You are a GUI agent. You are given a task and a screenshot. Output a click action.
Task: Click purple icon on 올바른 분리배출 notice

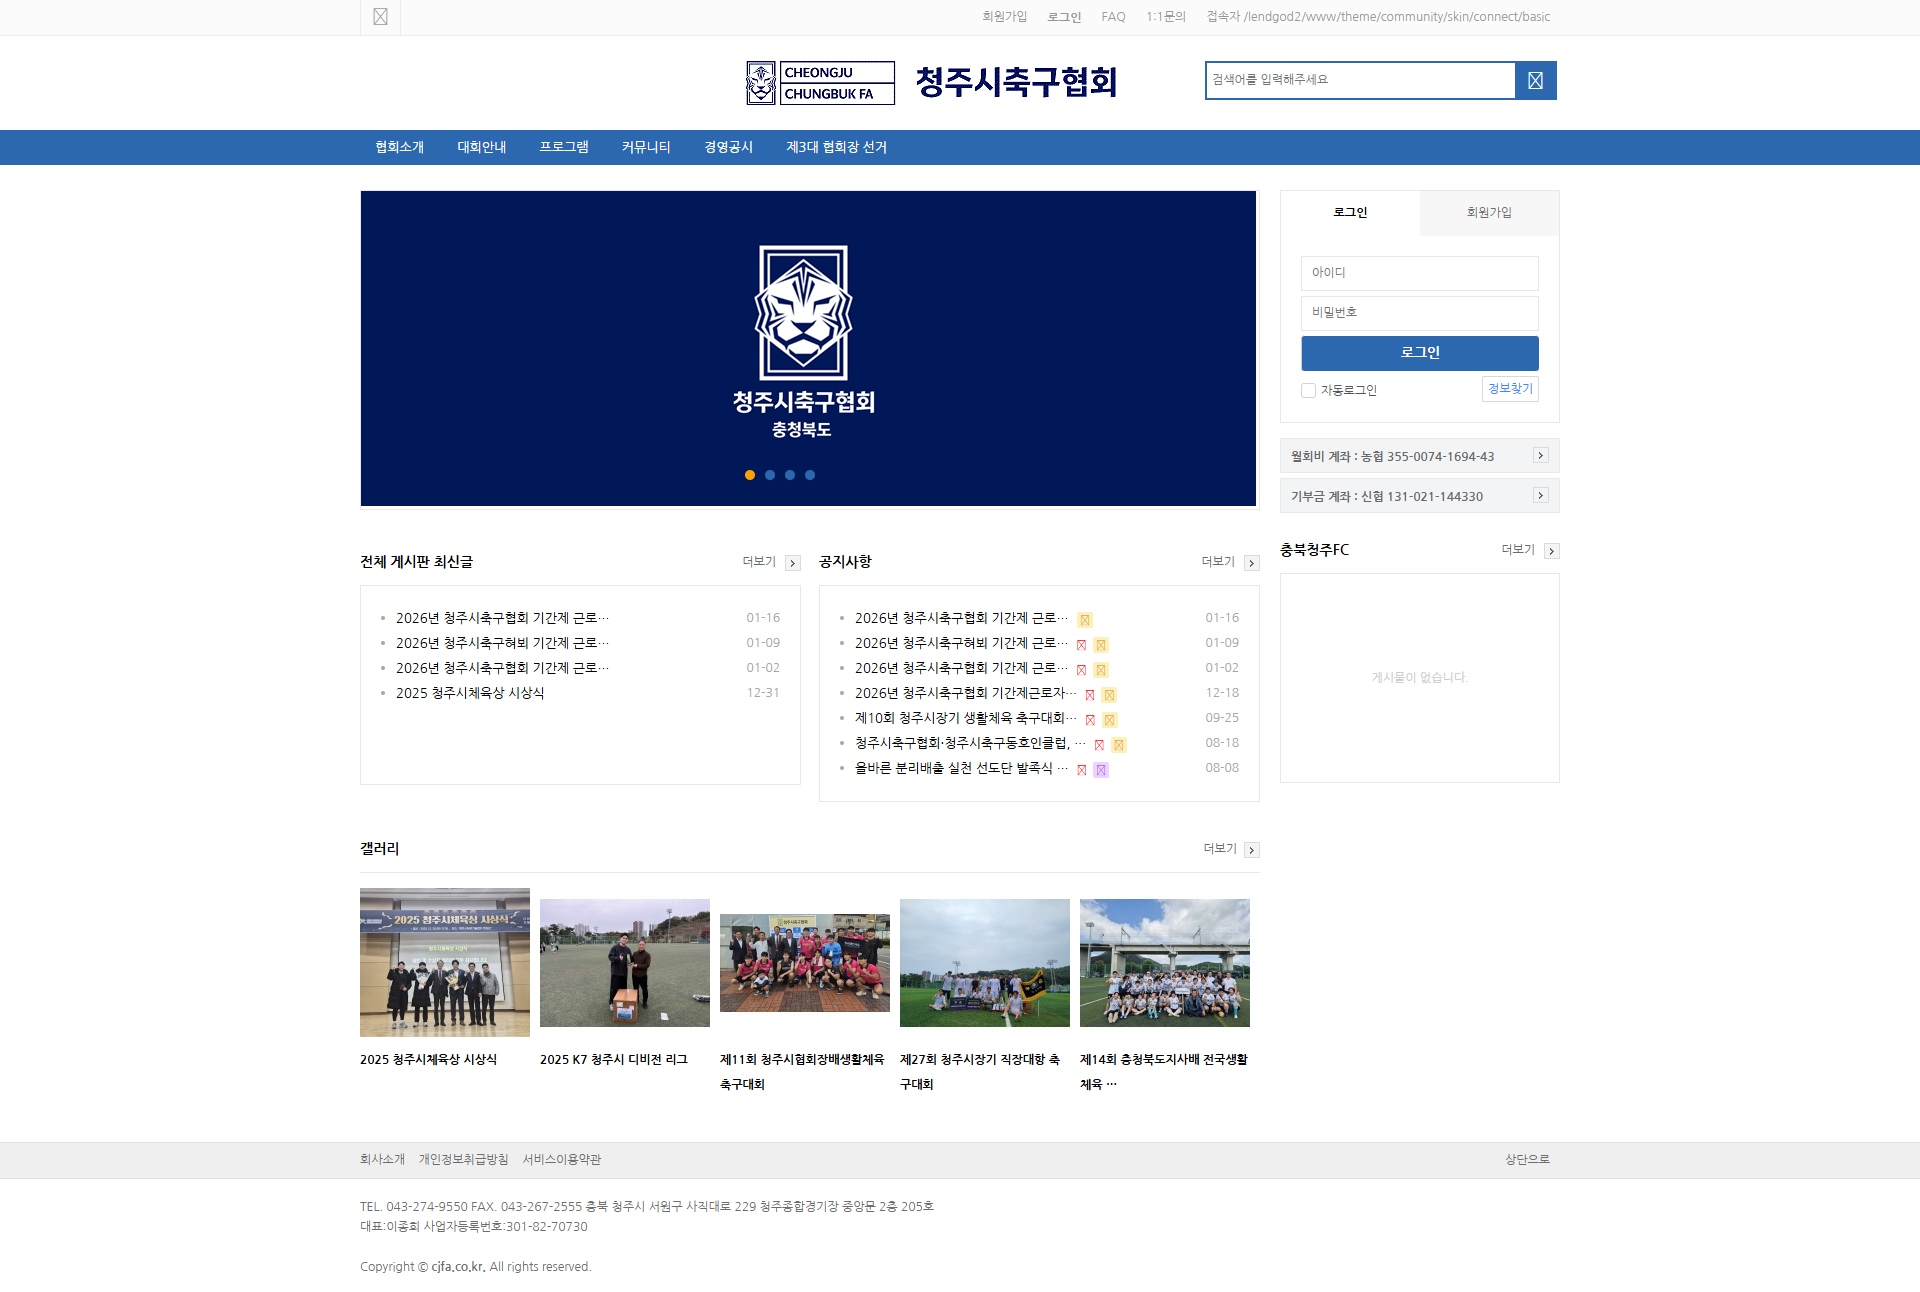[x=1101, y=770]
